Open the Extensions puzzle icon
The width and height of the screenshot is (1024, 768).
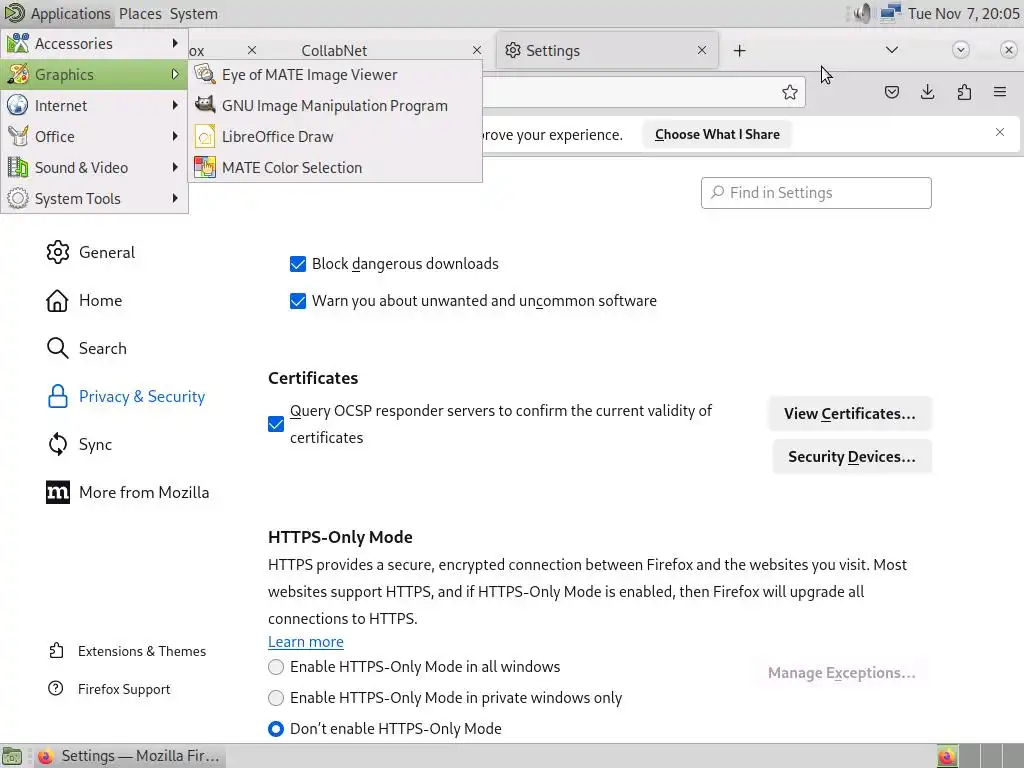[x=964, y=92]
